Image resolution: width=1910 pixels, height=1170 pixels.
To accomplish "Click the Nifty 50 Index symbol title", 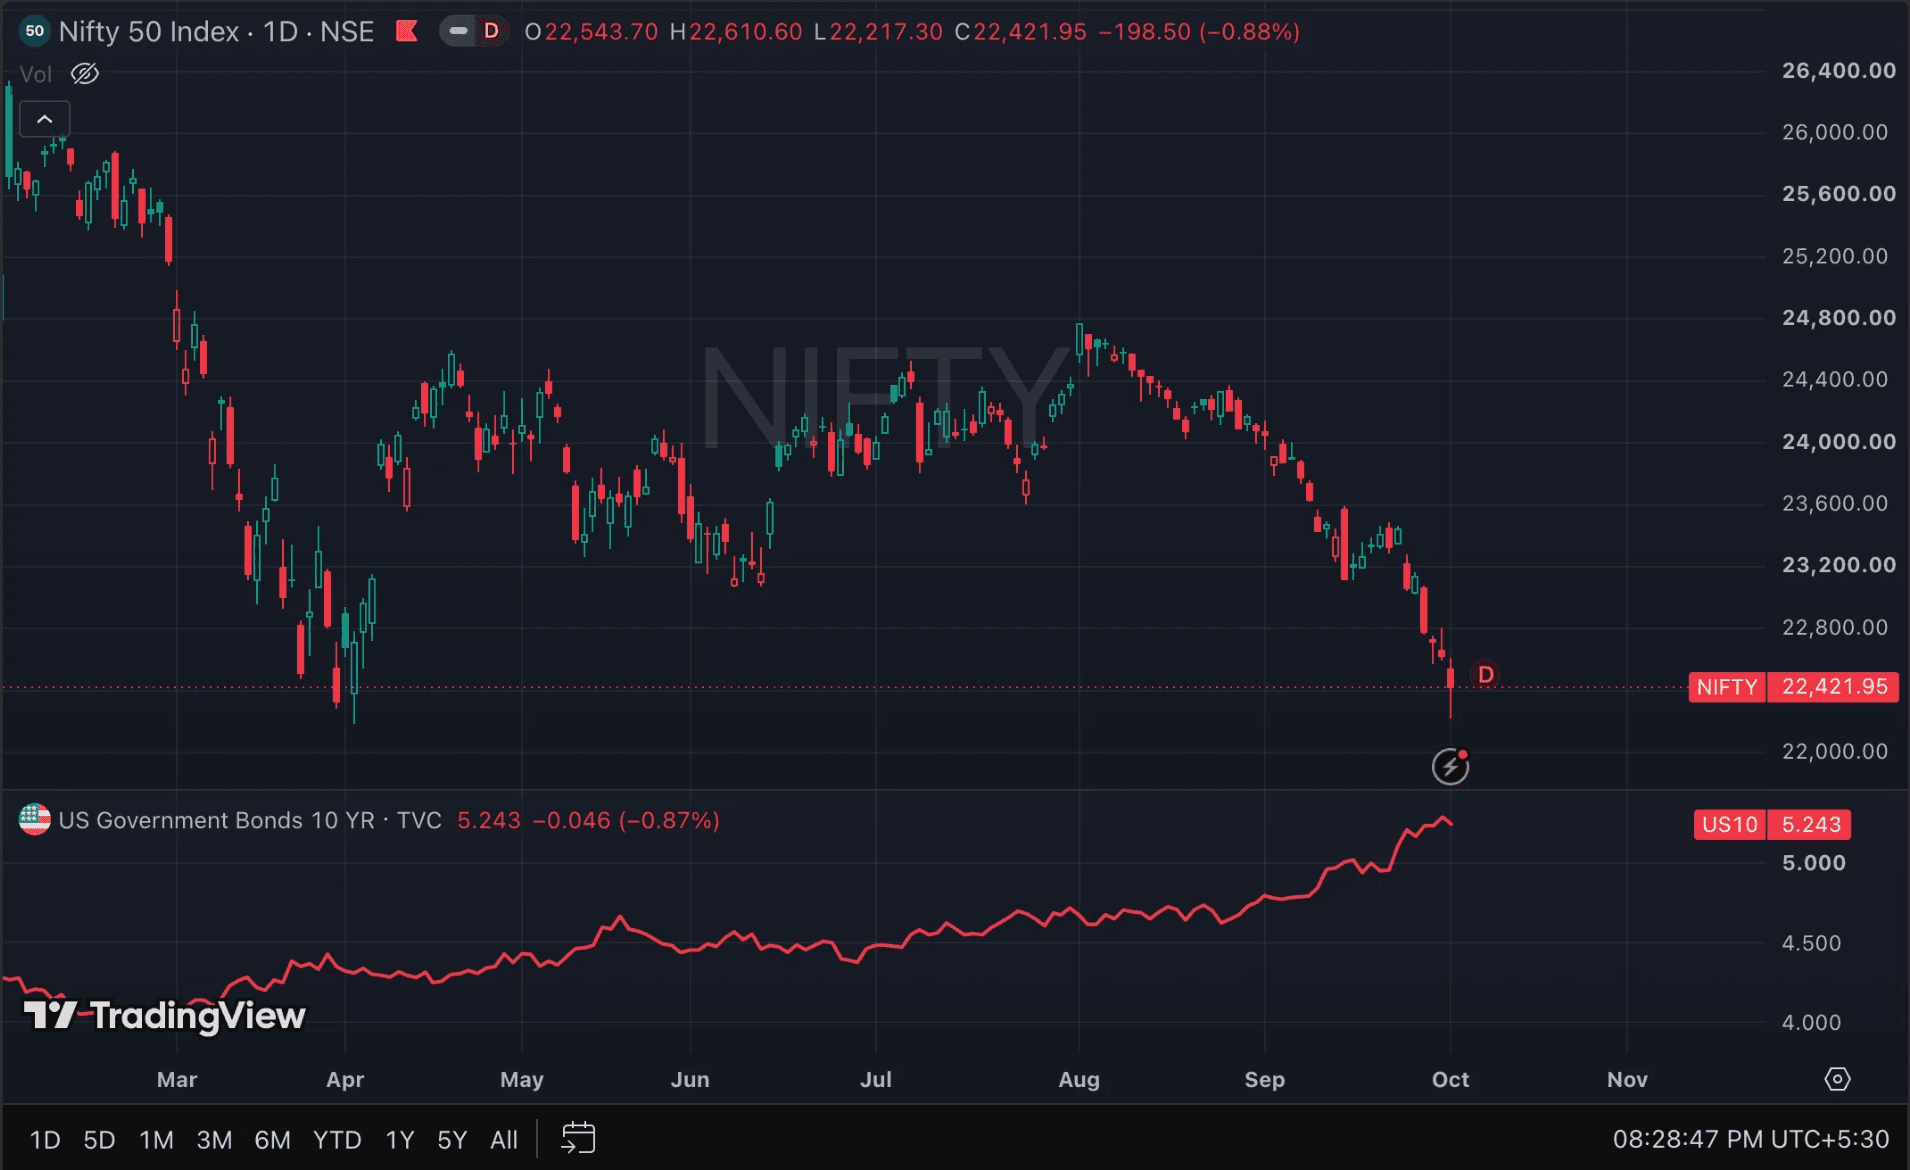I will point(149,32).
